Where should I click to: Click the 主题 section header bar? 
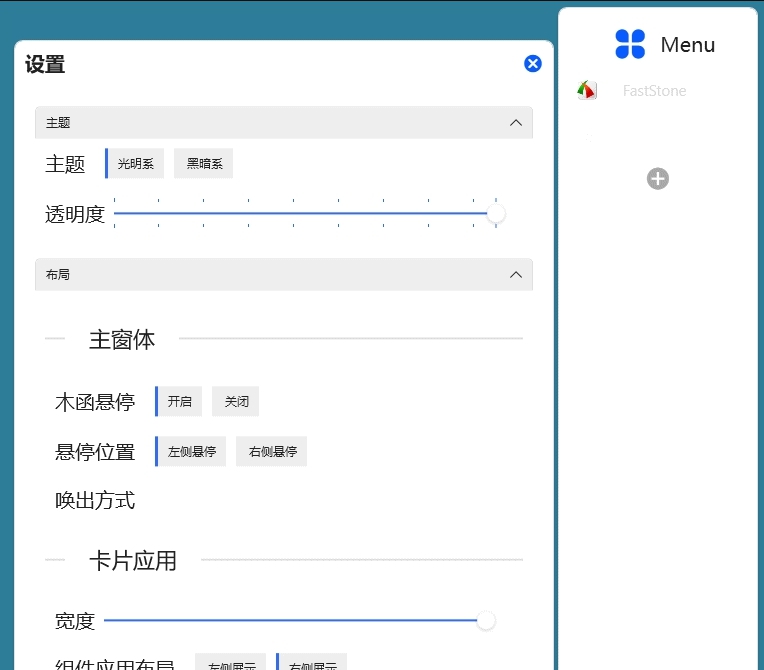click(284, 123)
